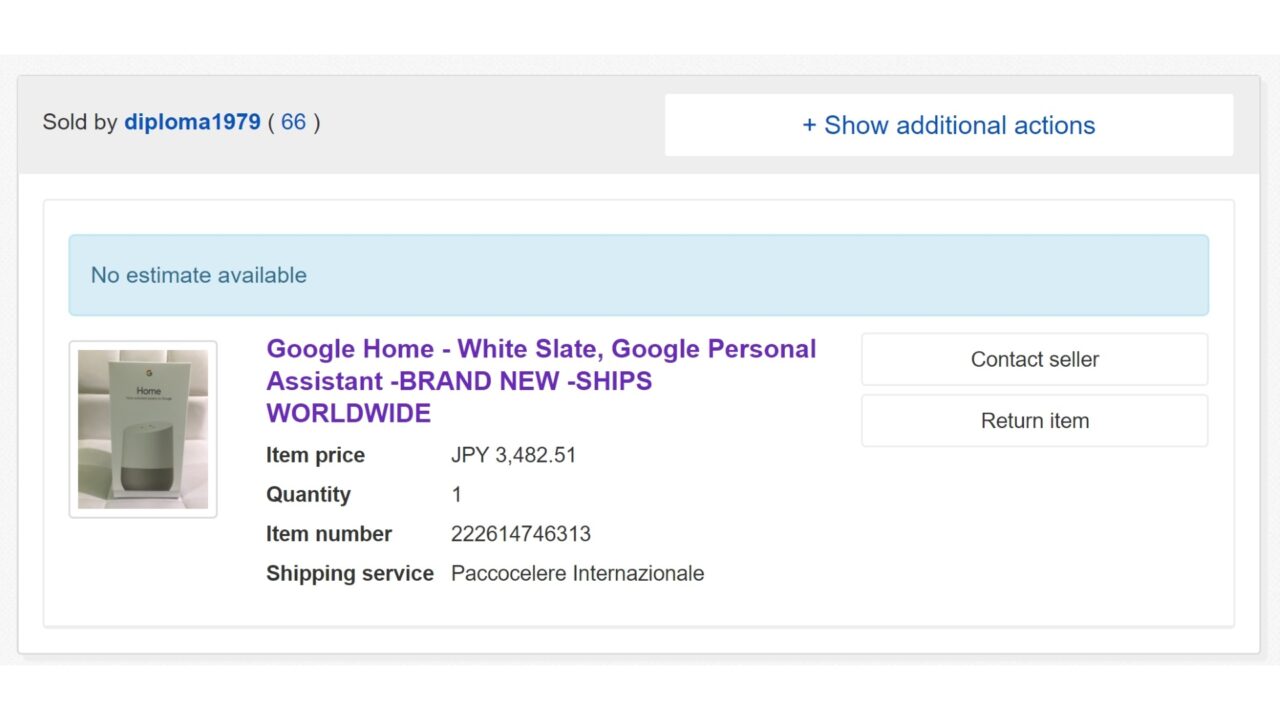Open the Google Home product thumbnail
Image resolution: width=1280 pixels, height=720 pixels.
click(143, 429)
